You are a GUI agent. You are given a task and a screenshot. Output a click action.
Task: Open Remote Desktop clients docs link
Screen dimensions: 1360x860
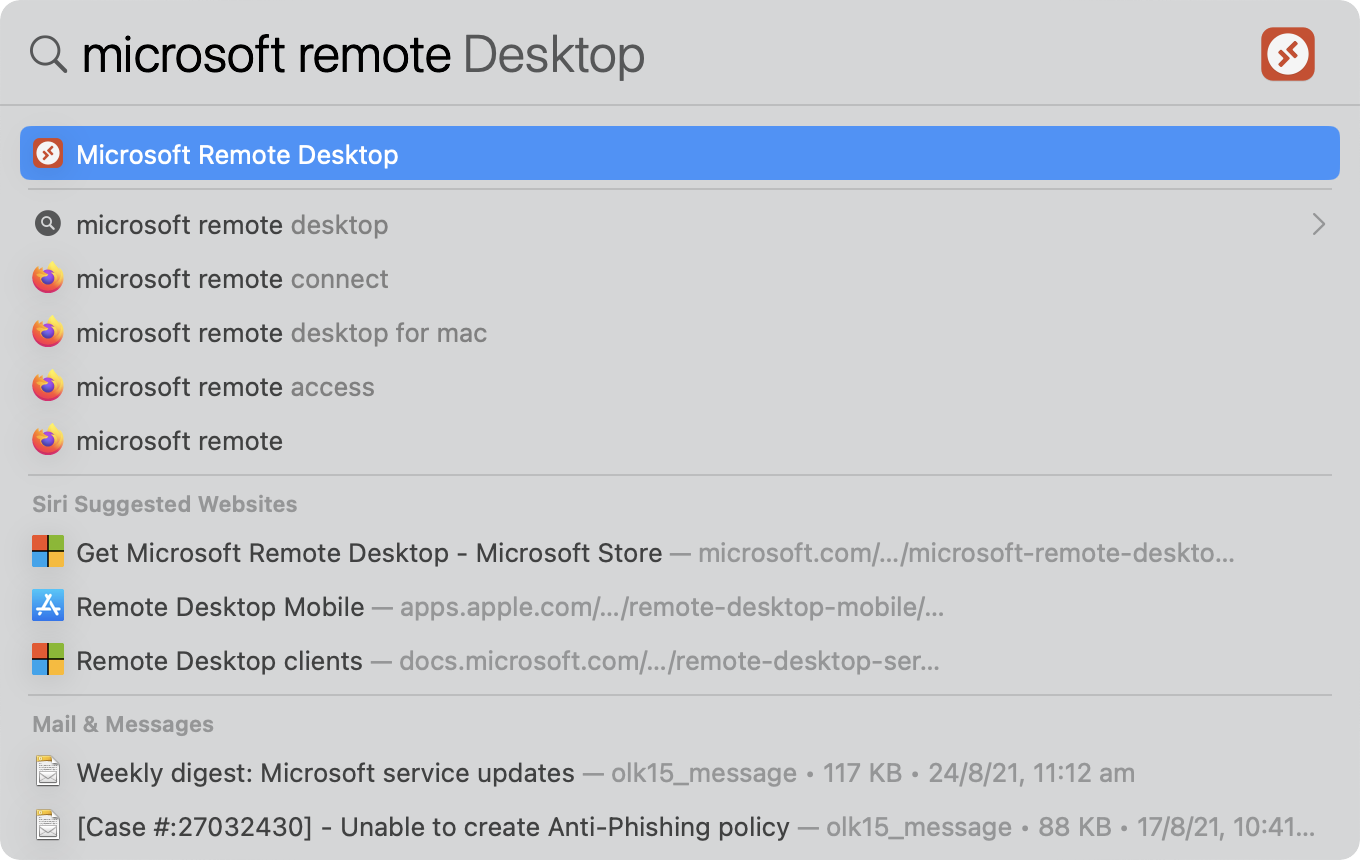point(220,661)
